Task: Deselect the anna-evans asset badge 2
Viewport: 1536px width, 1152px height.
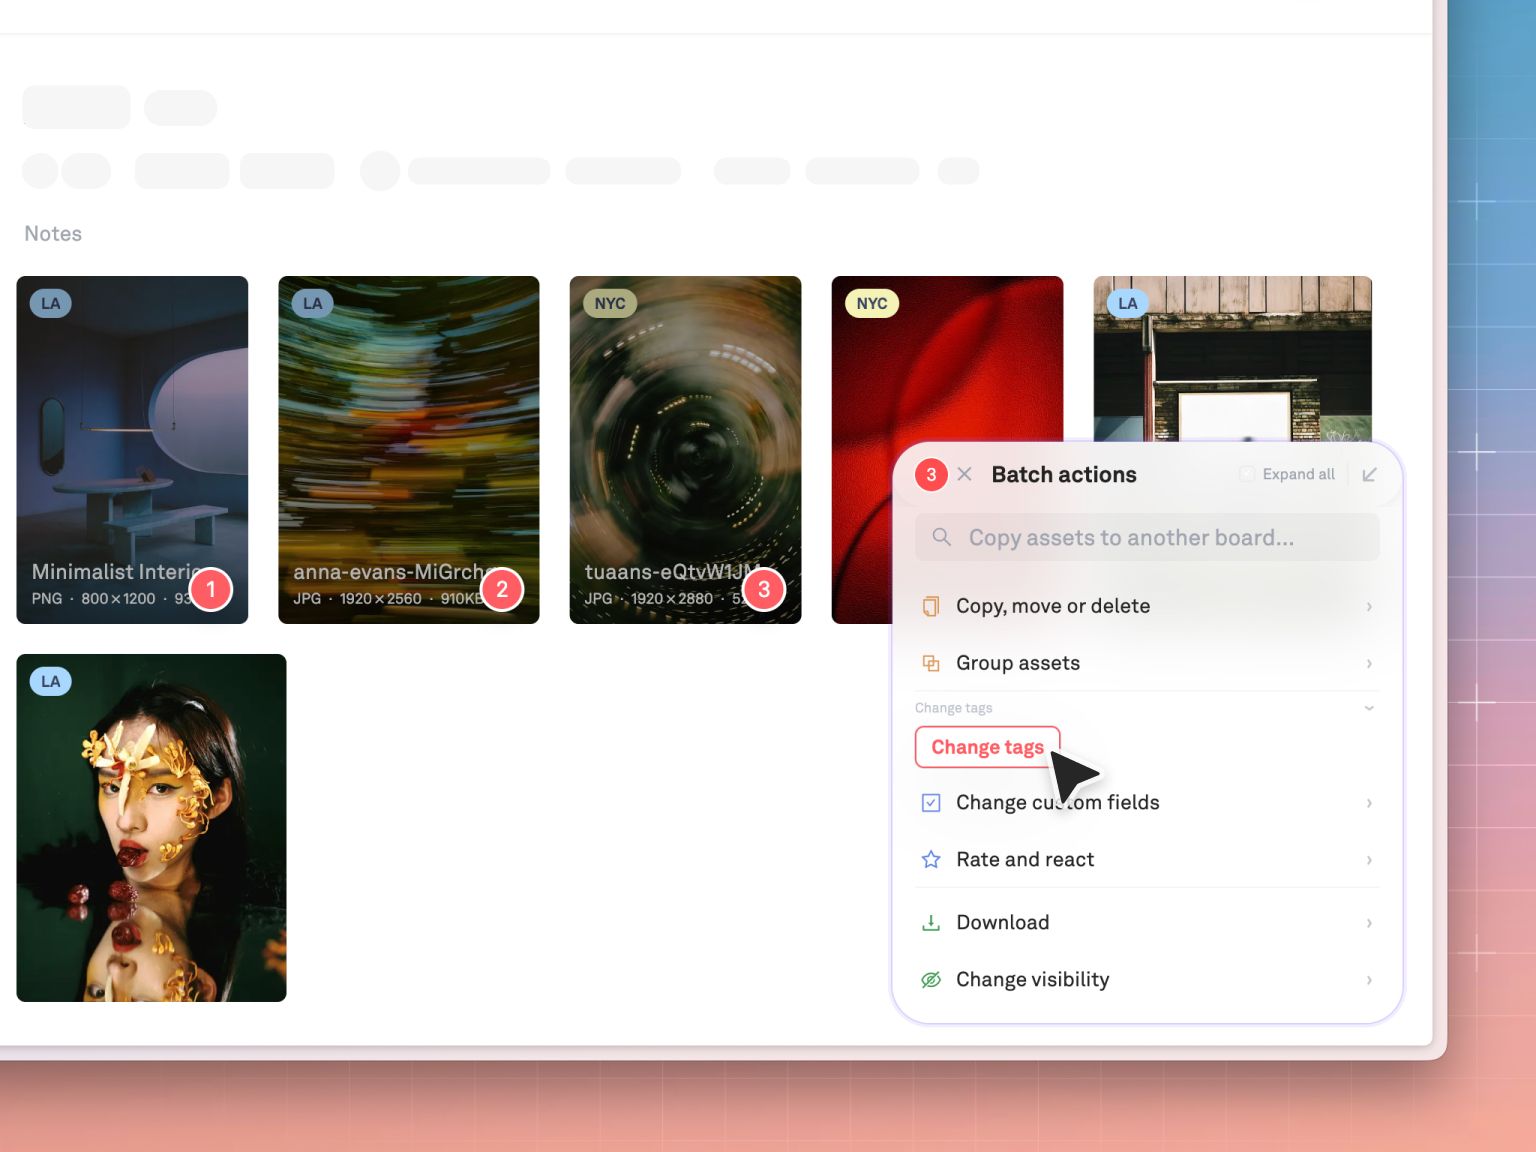Action: pos(502,590)
